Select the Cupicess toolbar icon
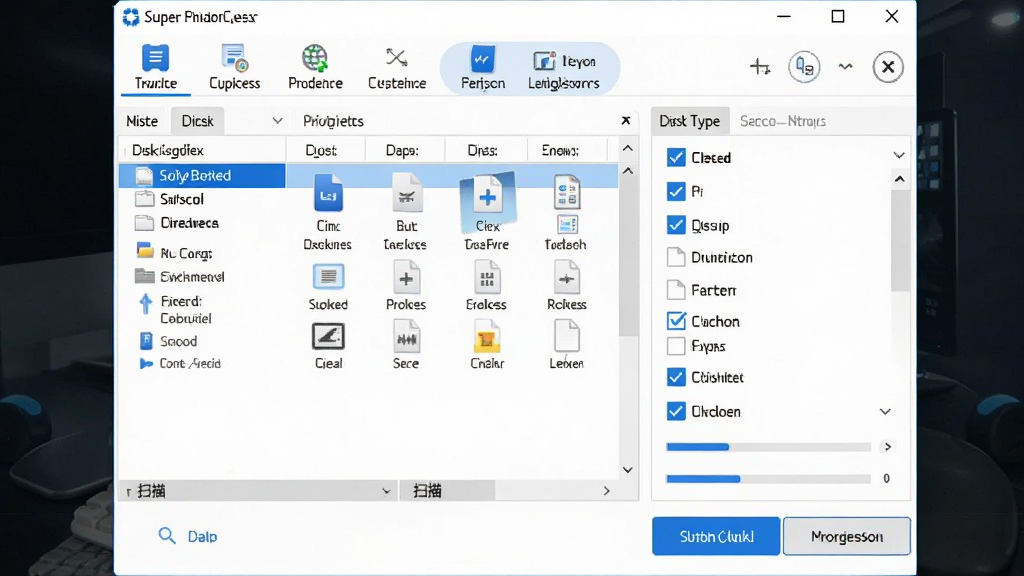 234,67
